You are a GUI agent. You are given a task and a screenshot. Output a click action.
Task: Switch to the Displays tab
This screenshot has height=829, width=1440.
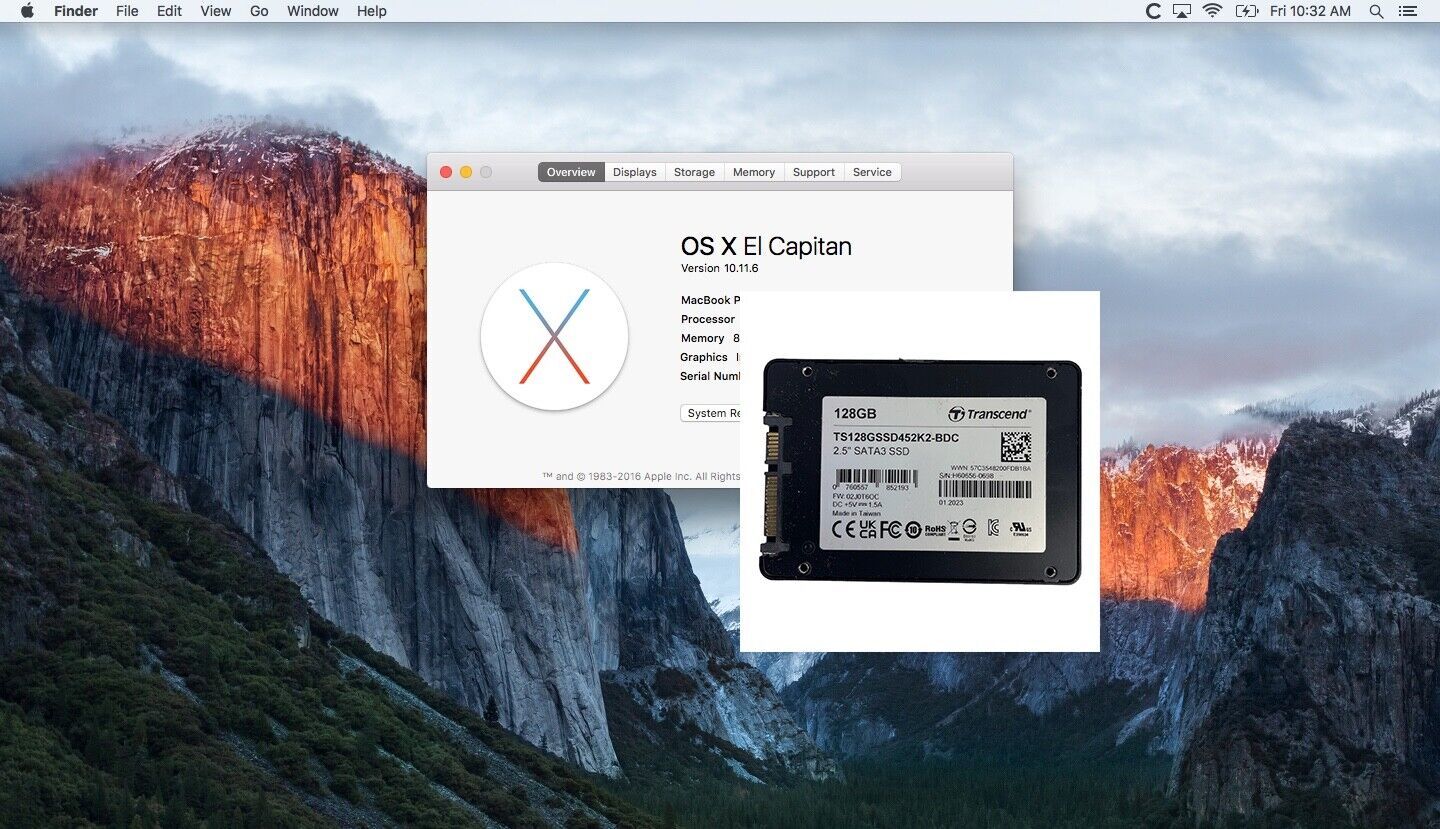click(x=635, y=172)
